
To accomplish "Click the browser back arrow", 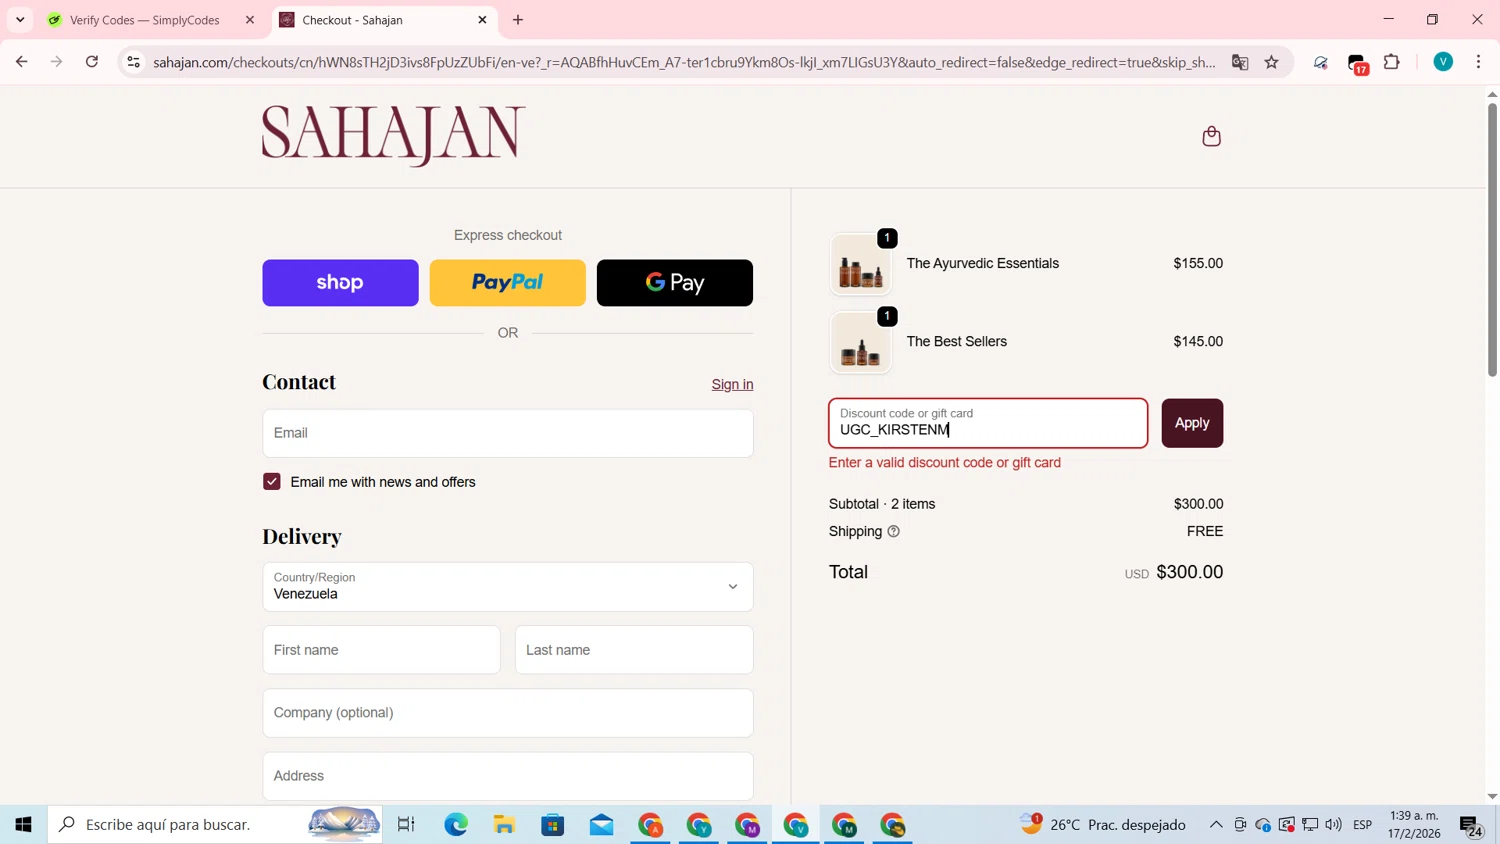I will click(21, 62).
